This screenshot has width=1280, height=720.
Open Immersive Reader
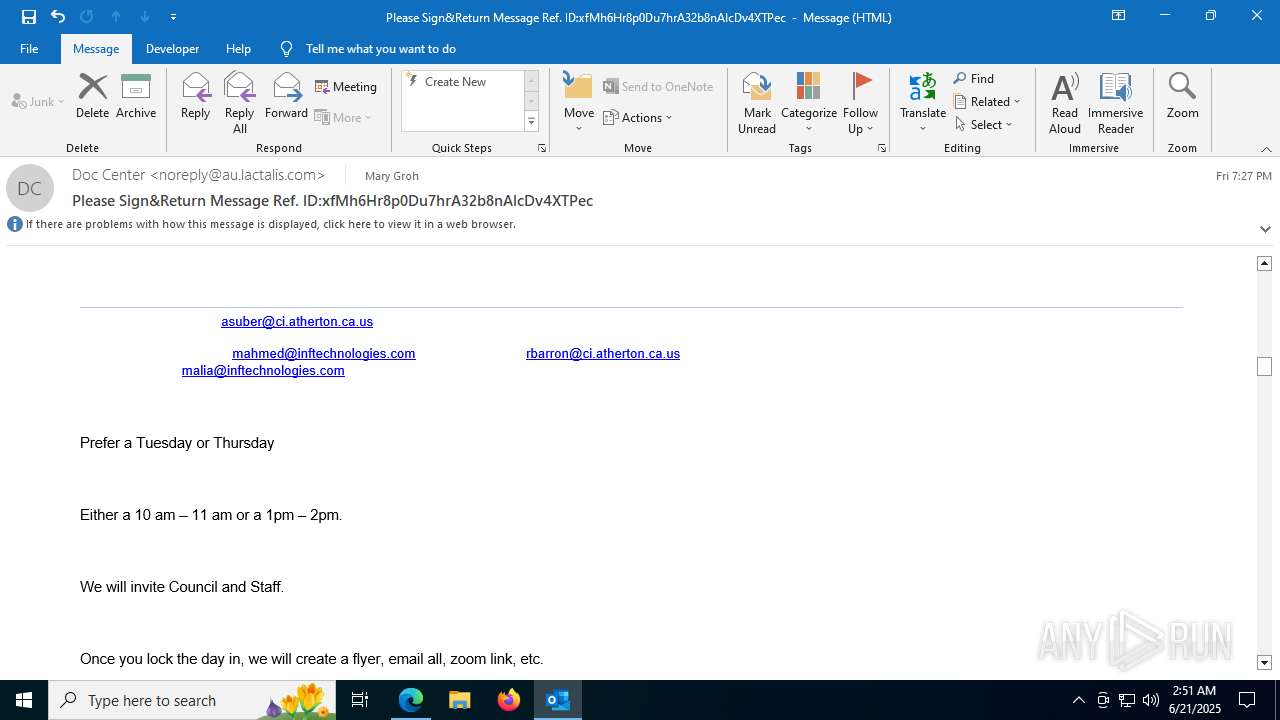point(1115,102)
